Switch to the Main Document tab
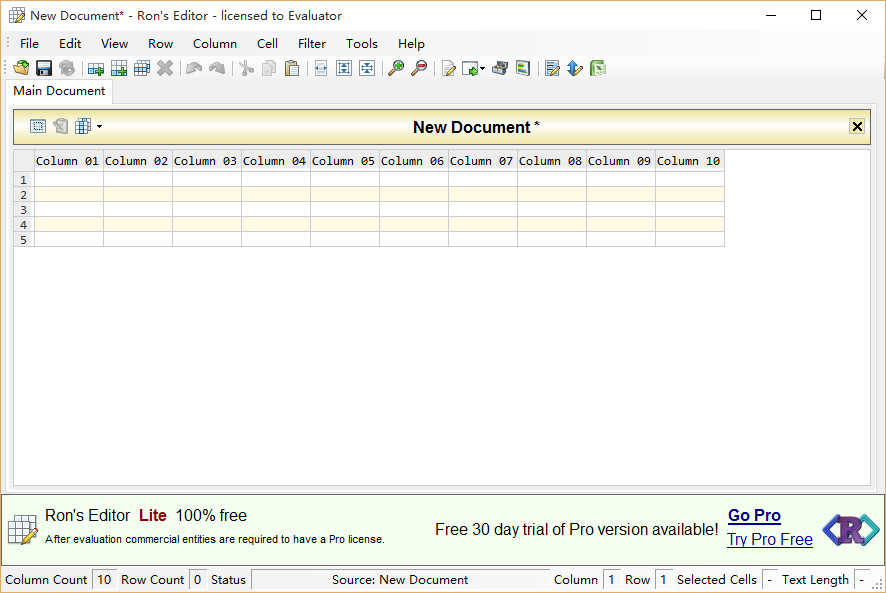 [59, 91]
